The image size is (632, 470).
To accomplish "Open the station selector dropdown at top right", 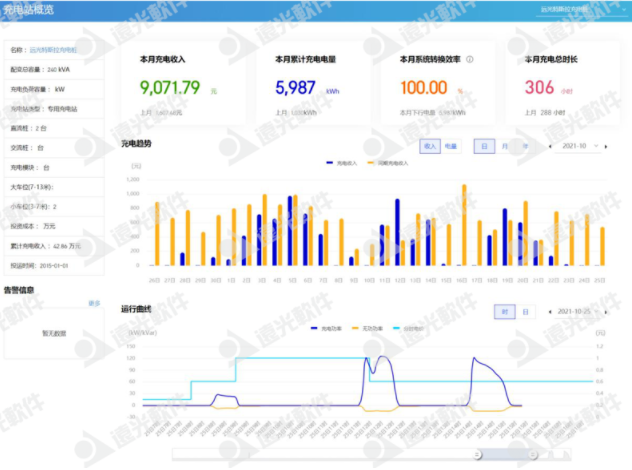I will tap(592, 9).
